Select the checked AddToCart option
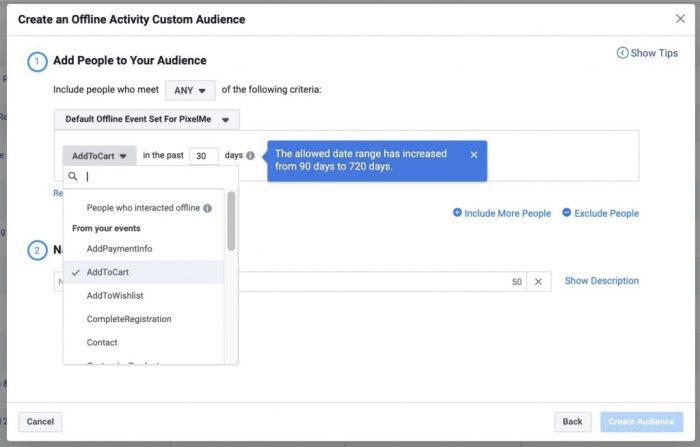 (x=108, y=272)
